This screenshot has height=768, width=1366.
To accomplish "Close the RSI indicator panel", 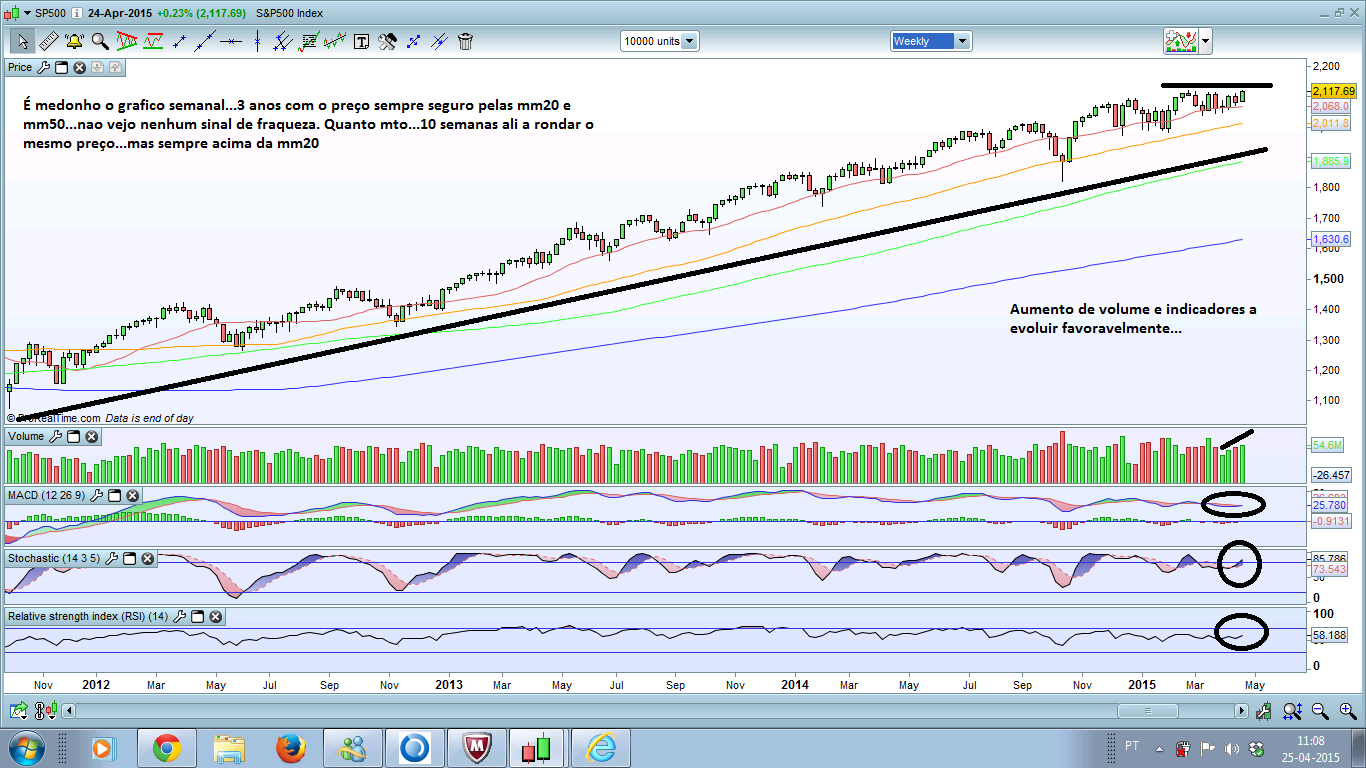I will 216,617.
